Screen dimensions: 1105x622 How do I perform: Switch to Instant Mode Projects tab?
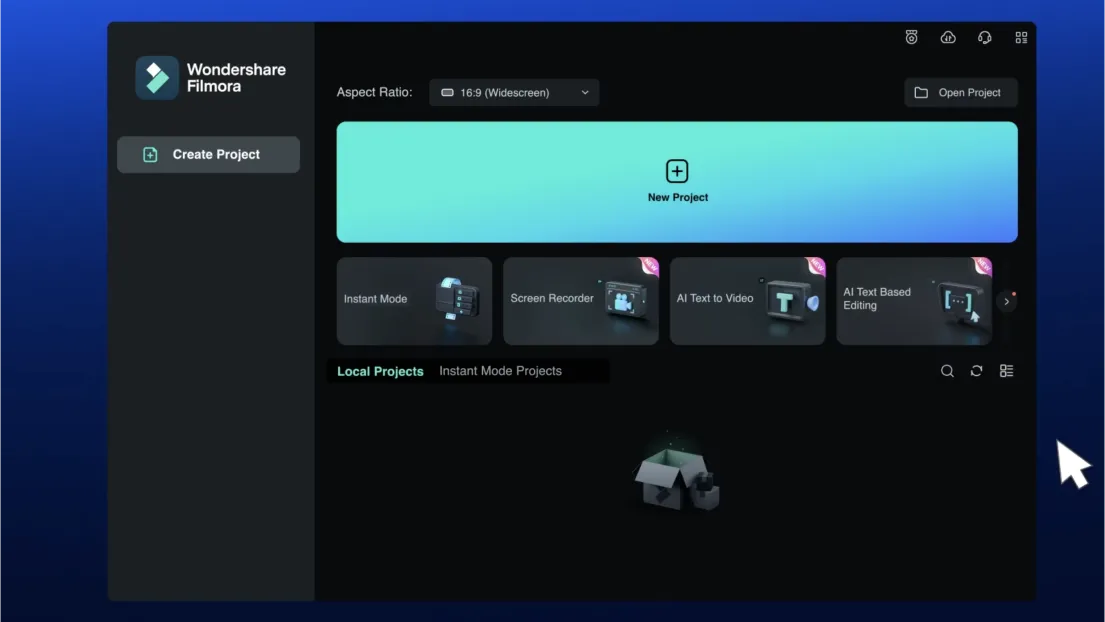coord(500,371)
